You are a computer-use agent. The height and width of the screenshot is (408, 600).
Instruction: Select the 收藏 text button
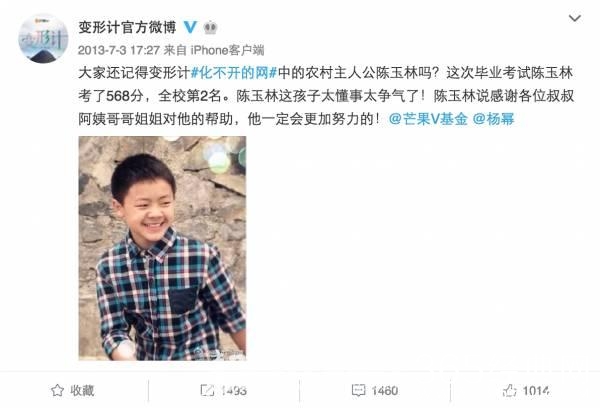point(82,390)
